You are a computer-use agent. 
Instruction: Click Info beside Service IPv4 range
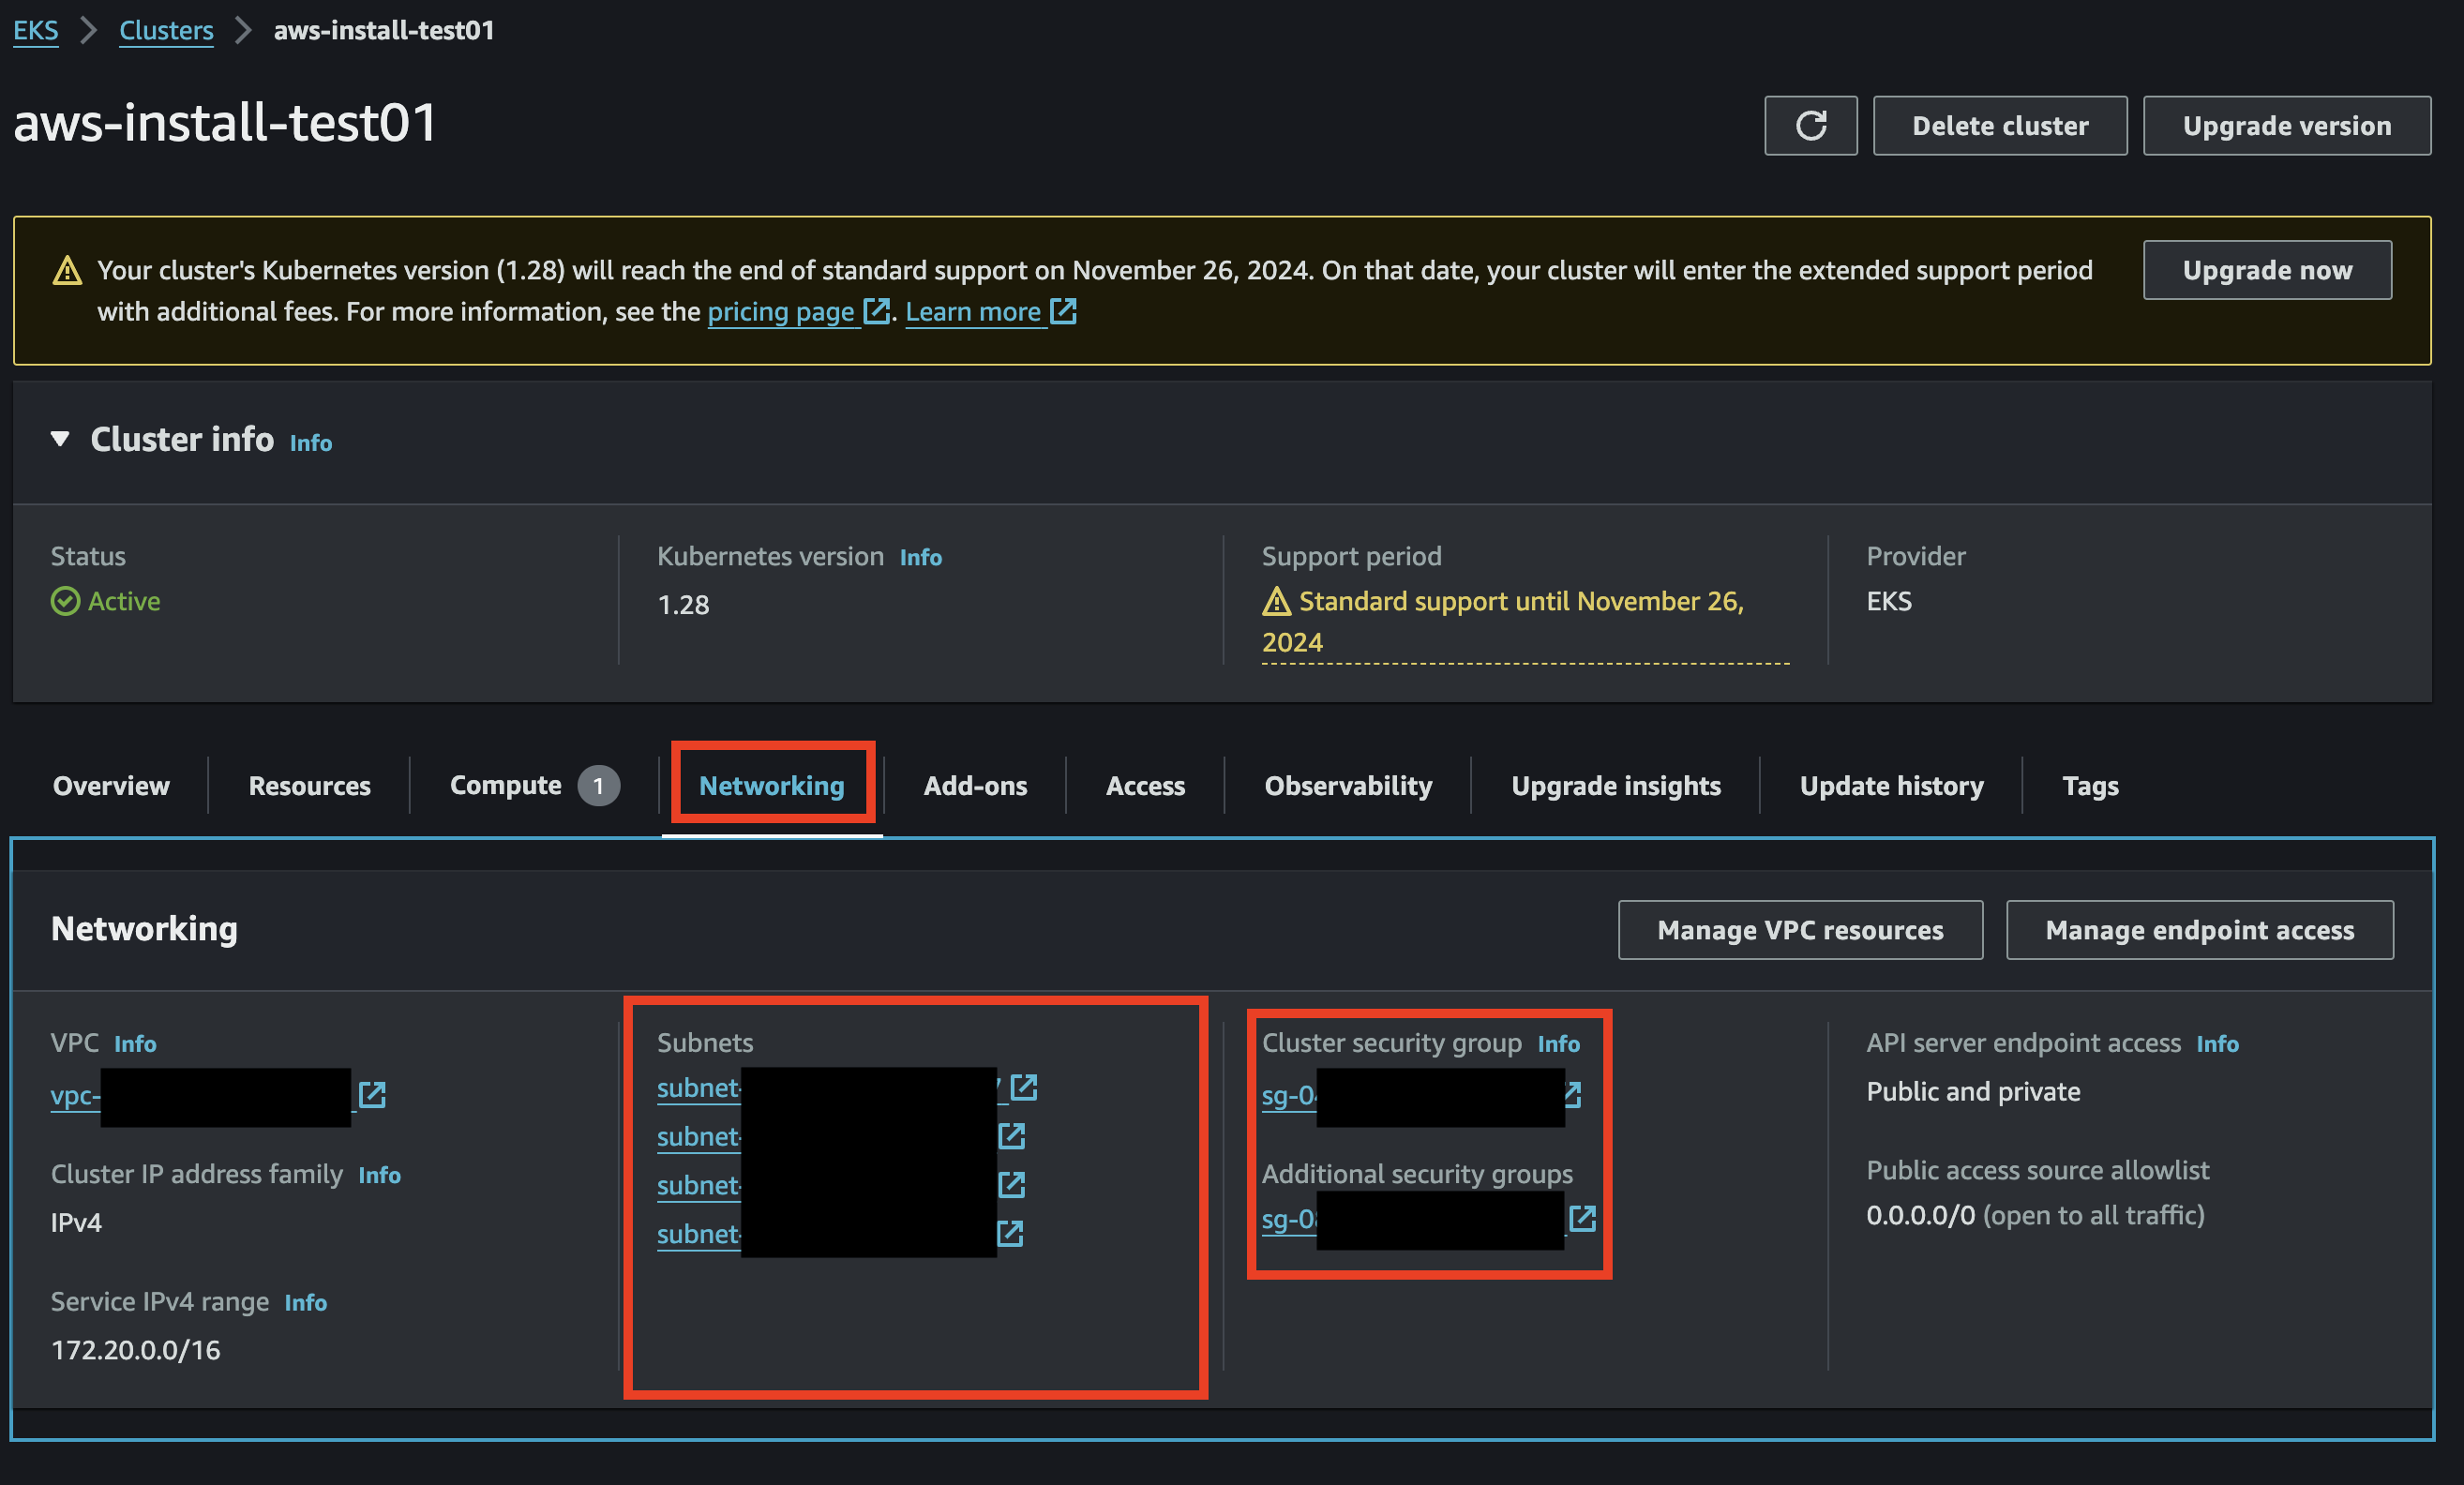pos(305,1302)
